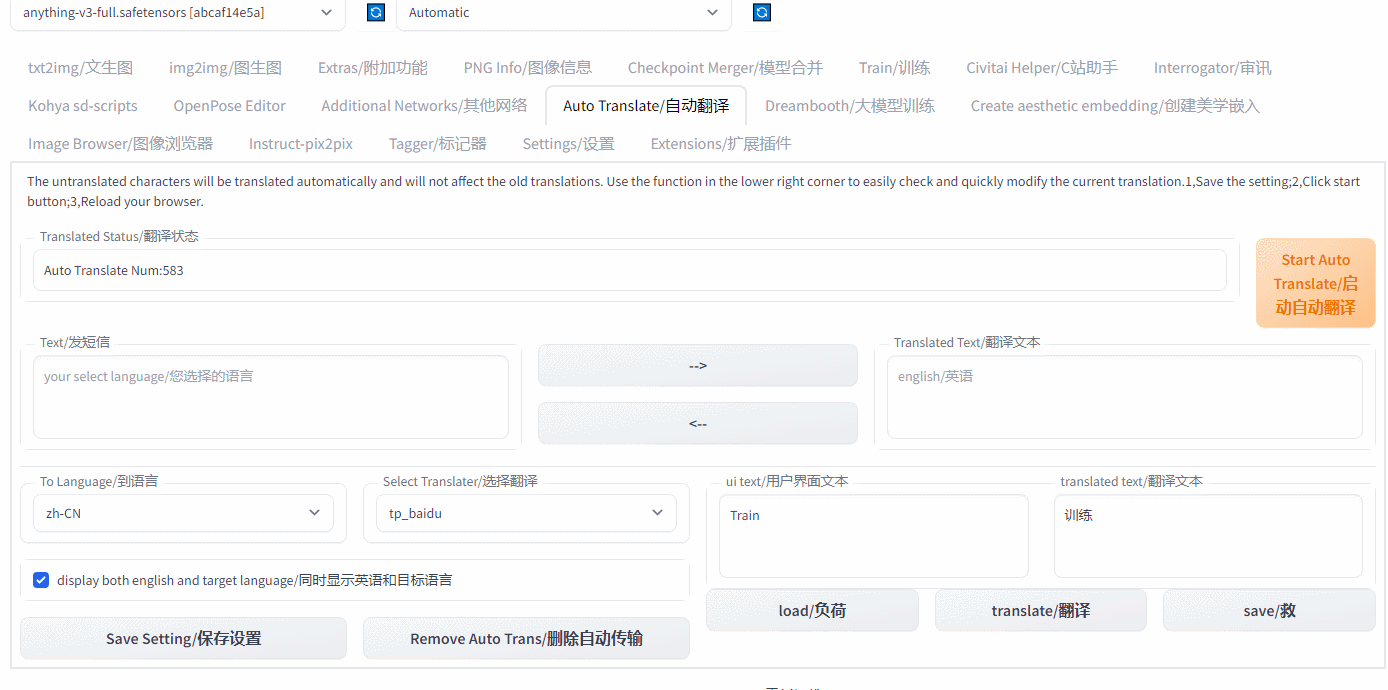Click refresh icon next to Automatic dropdown
The width and height of the screenshot is (1388, 690).
[x=761, y=13]
